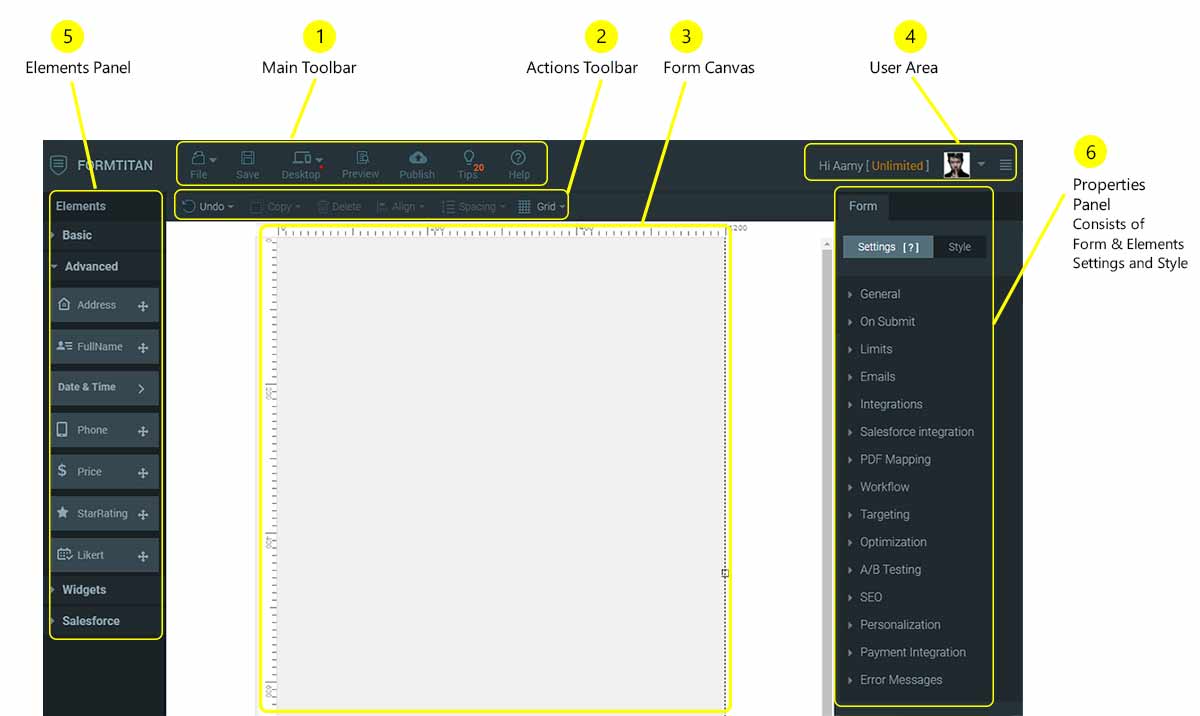
Task: Open the Copy dropdown in actions toolbar
Action: click(273, 206)
